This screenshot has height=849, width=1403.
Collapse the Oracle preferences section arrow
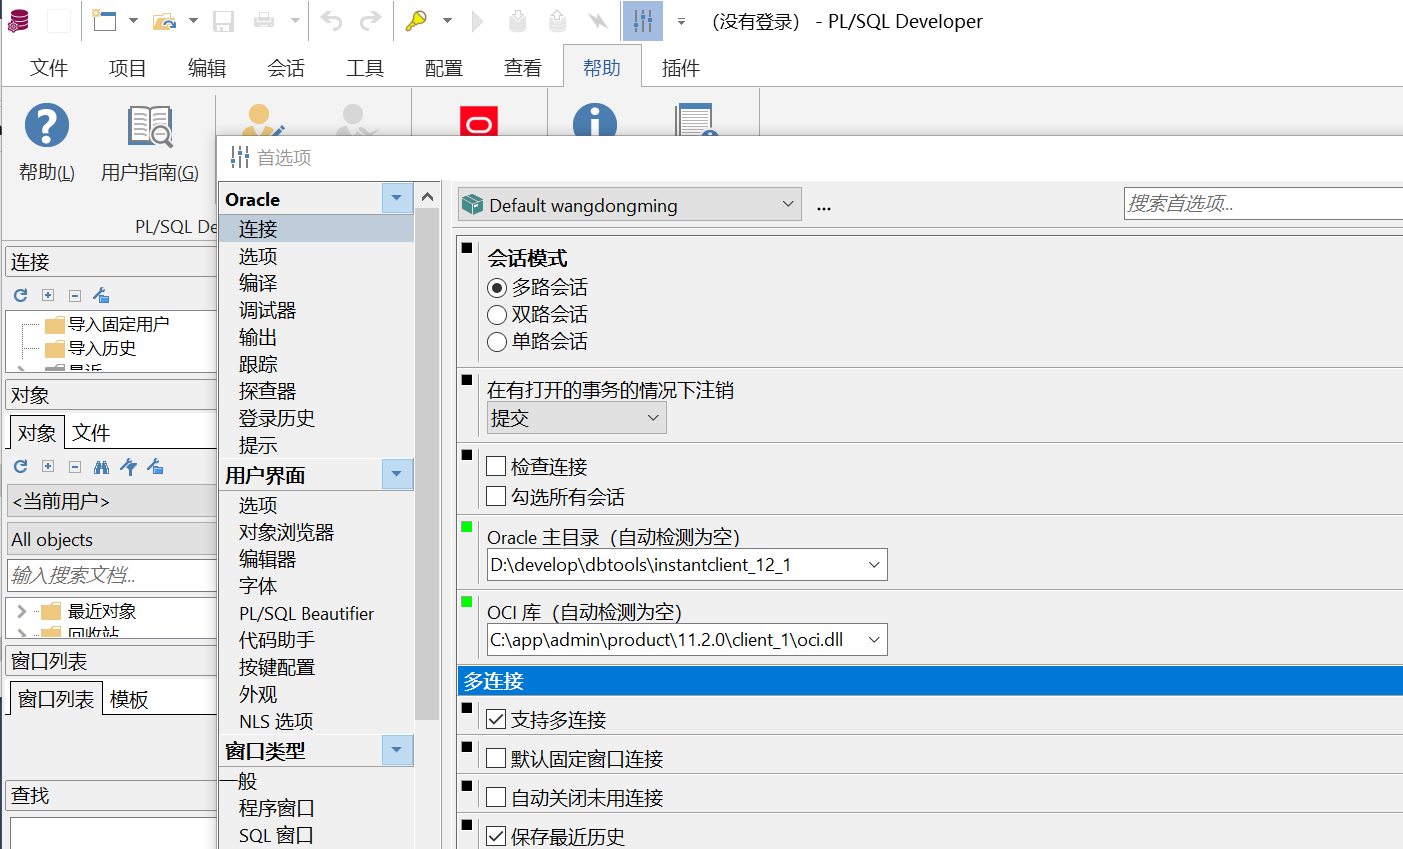(x=397, y=198)
